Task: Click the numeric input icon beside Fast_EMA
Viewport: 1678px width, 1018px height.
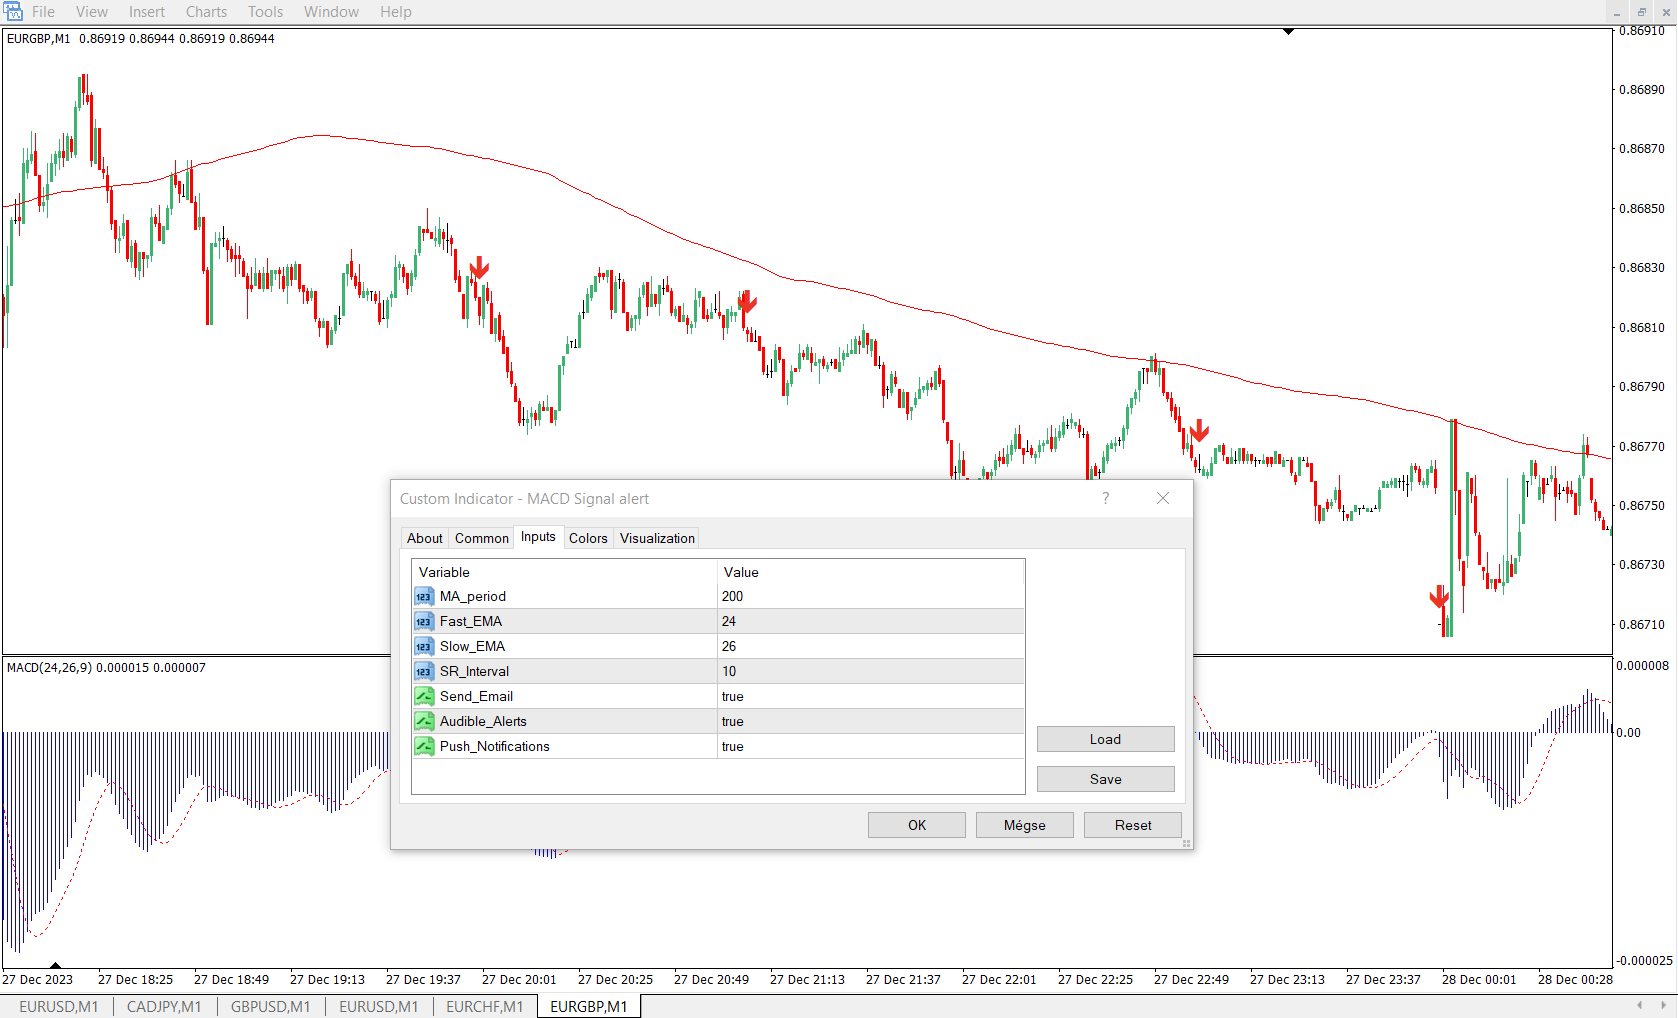Action: [423, 621]
